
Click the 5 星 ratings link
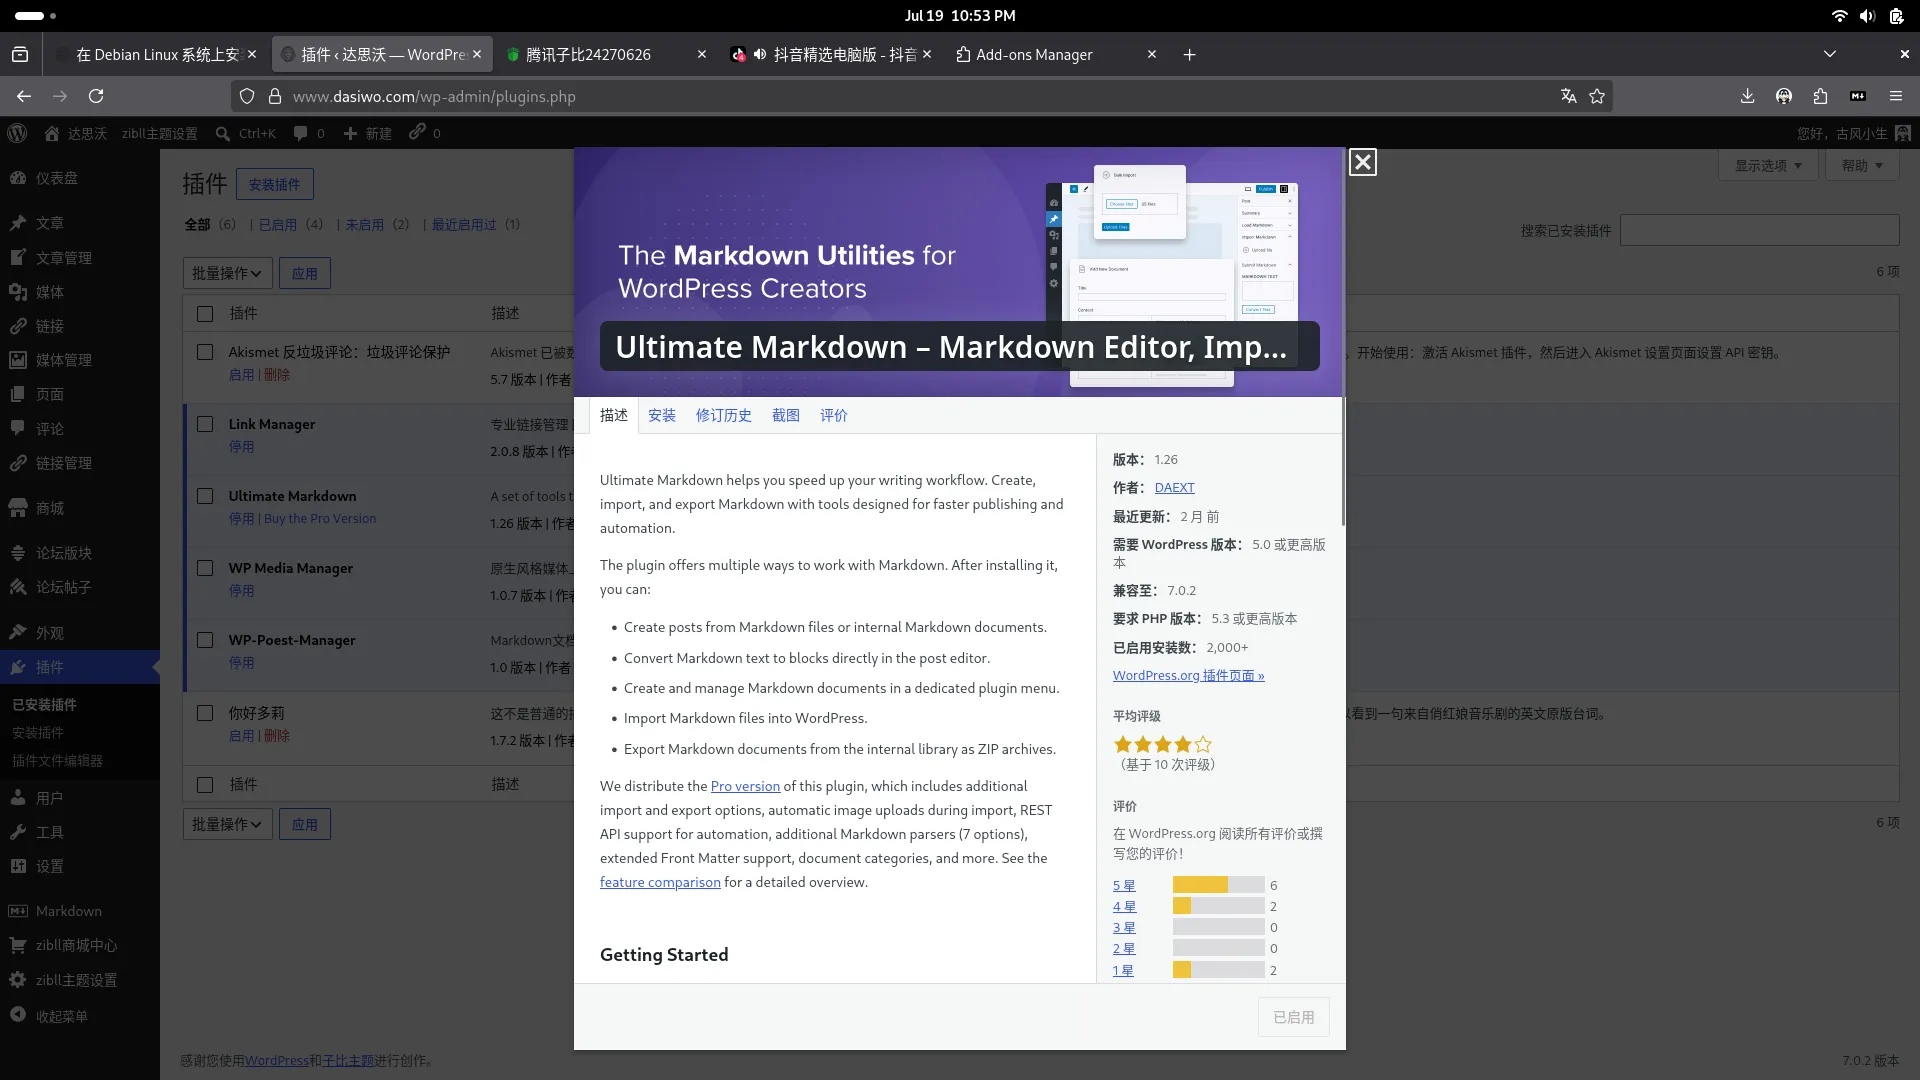[1124, 886]
